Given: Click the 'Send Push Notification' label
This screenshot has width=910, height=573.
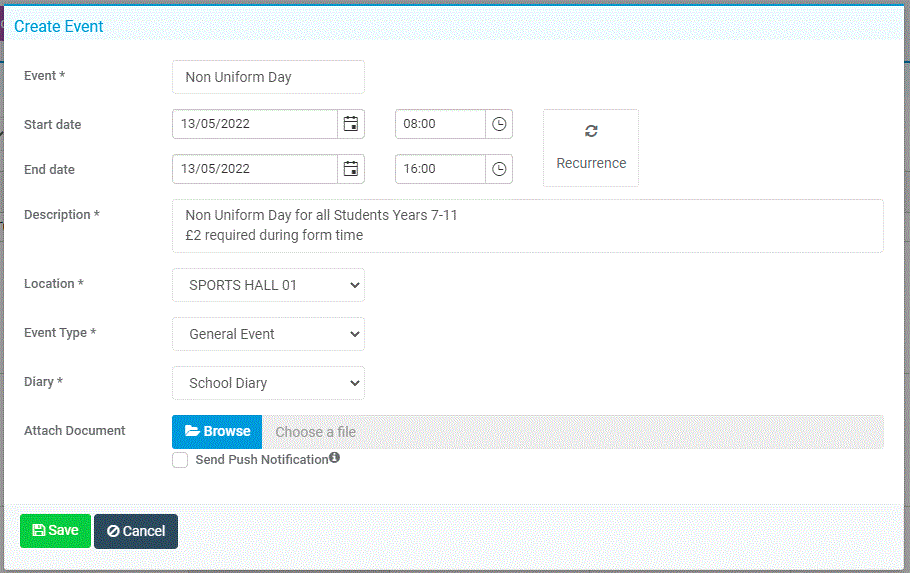Looking at the screenshot, I should tap(262, 460).
